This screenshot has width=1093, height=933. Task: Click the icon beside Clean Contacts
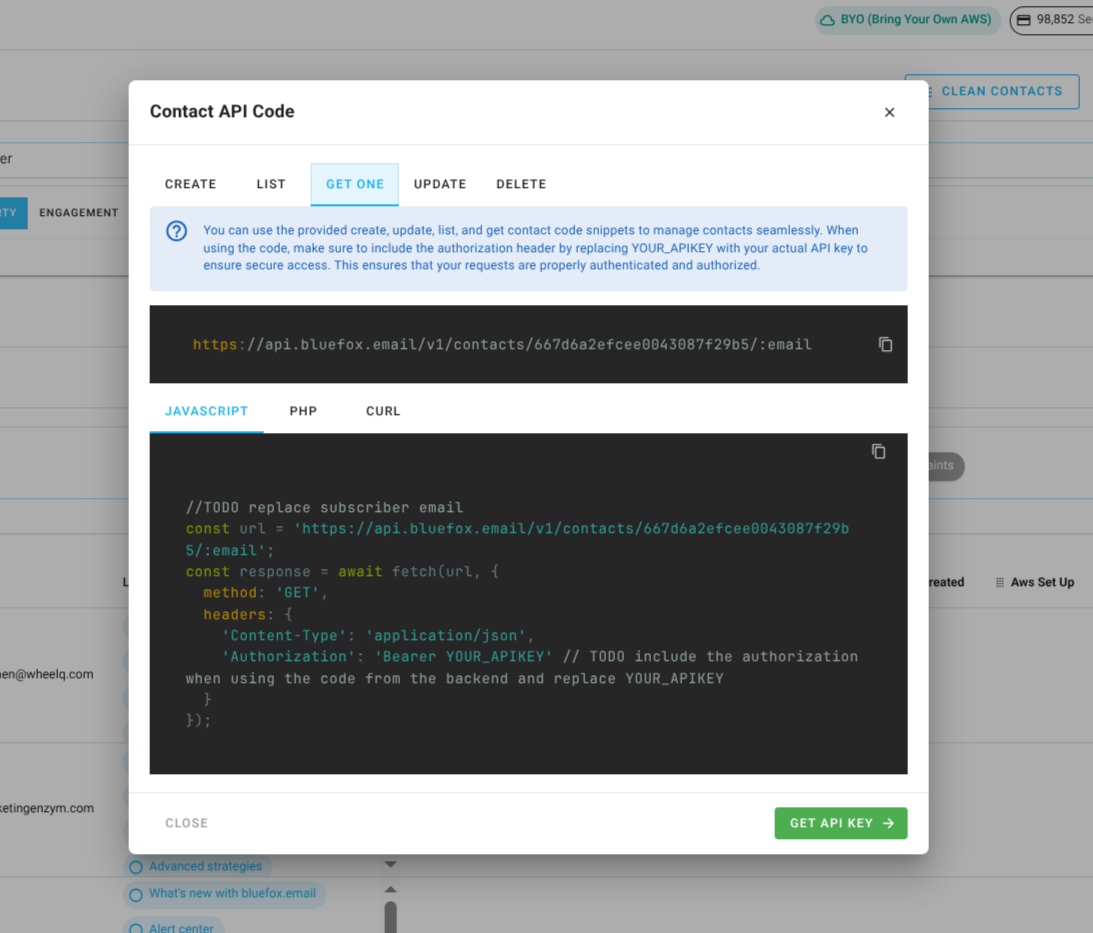click(929, 91)
